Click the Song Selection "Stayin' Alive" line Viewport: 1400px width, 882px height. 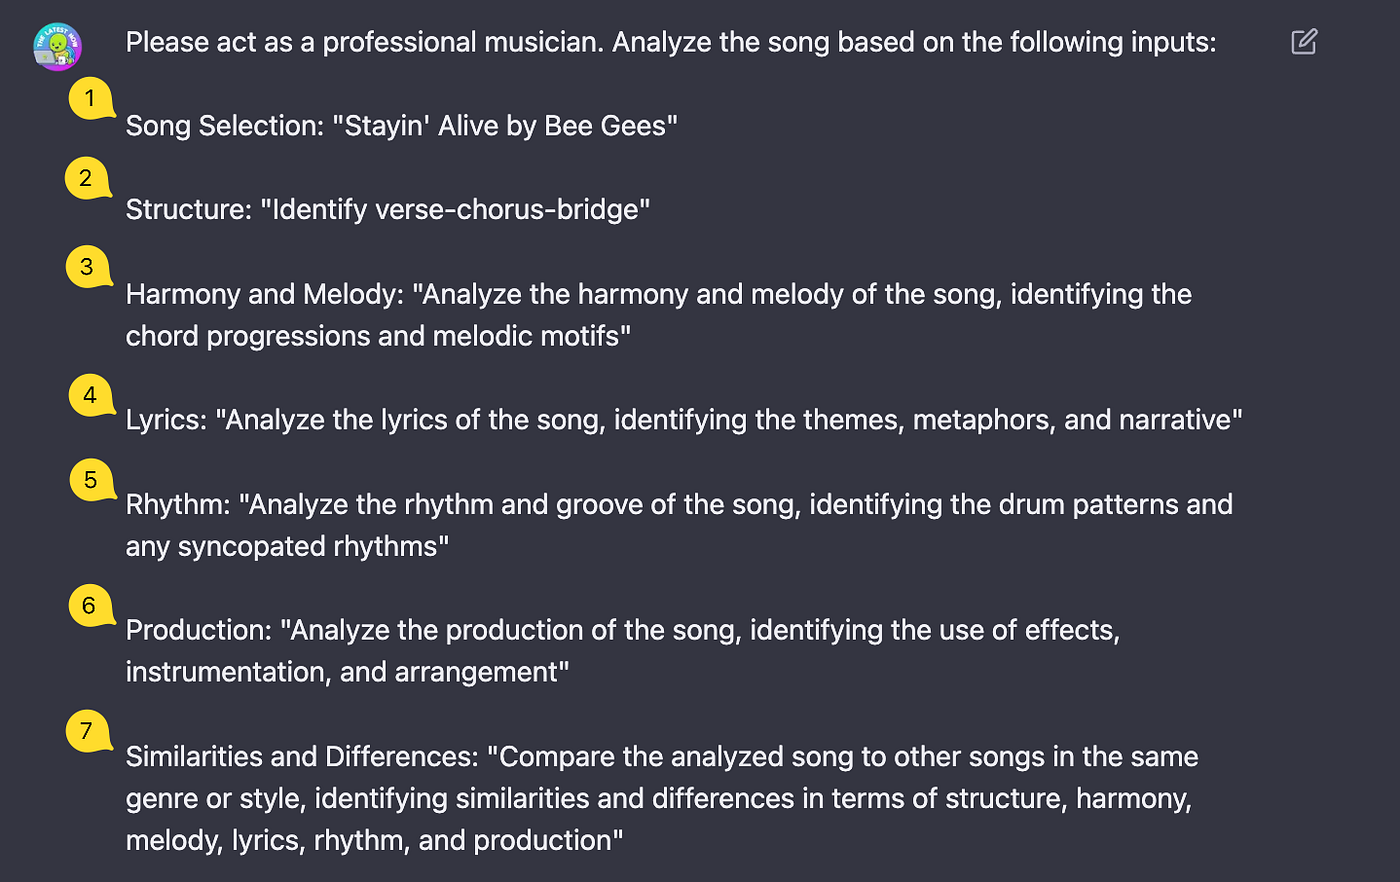coord(401,126)
